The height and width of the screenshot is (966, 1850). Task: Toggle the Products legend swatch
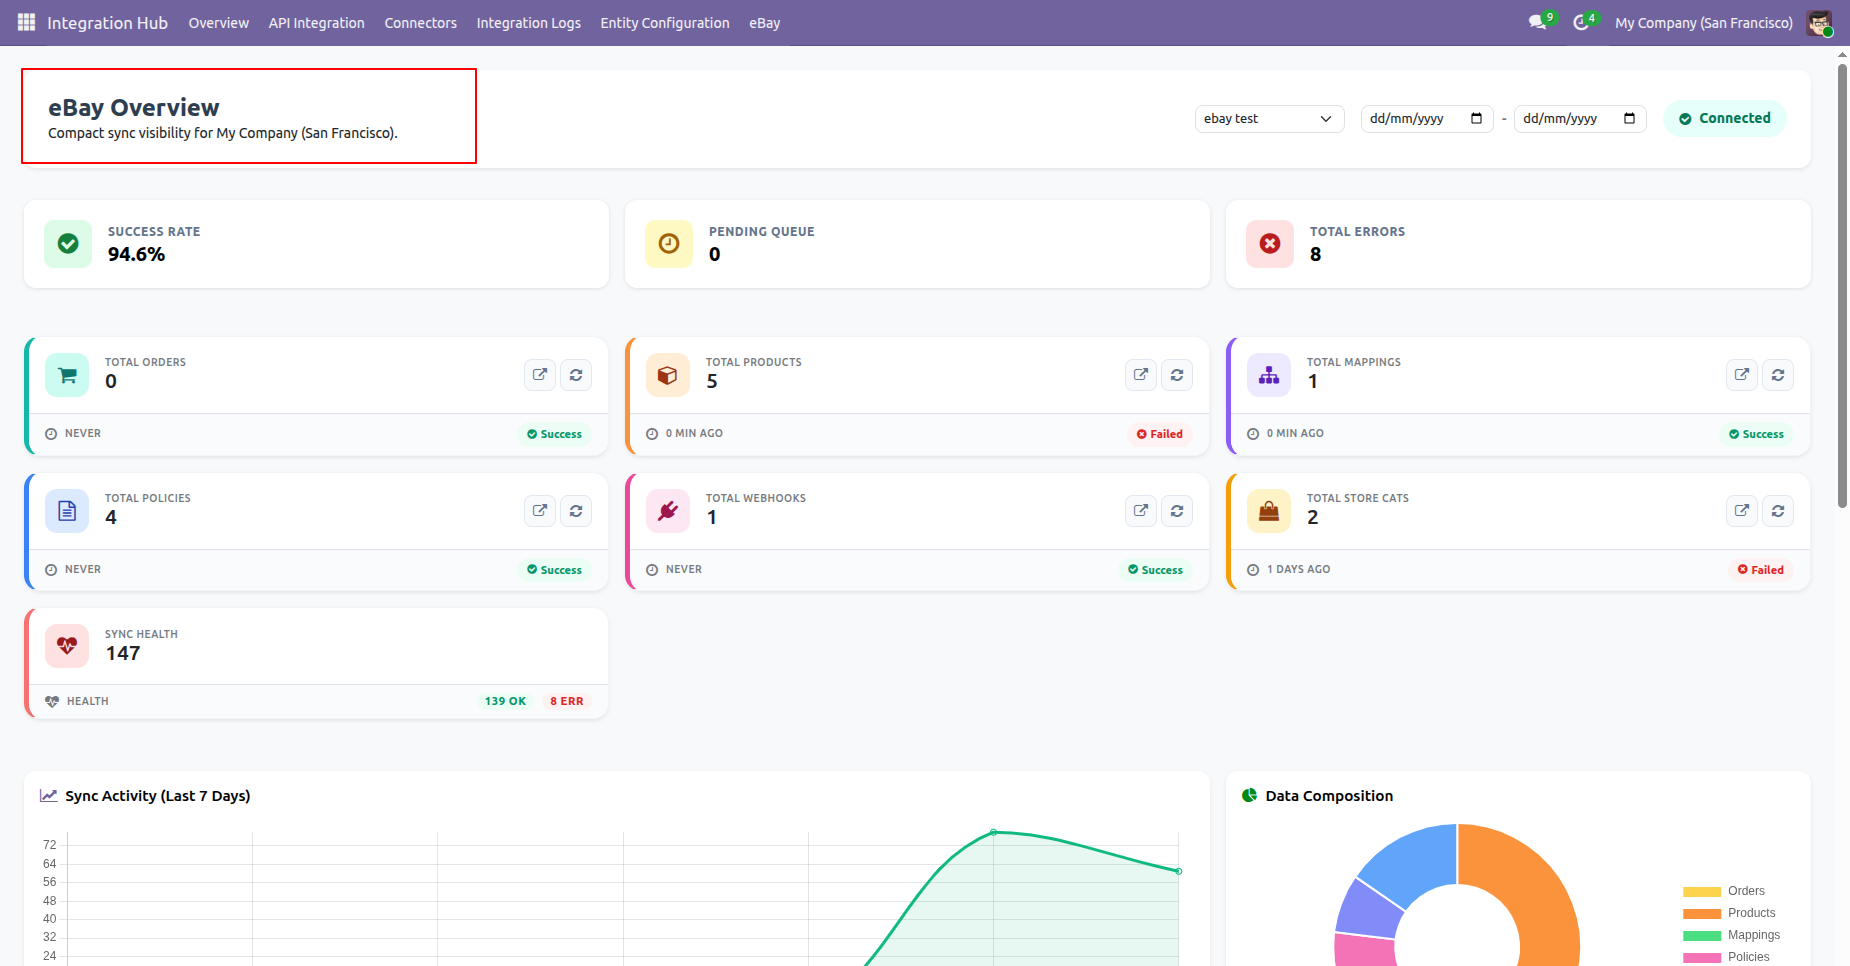tap(1702, 913)
